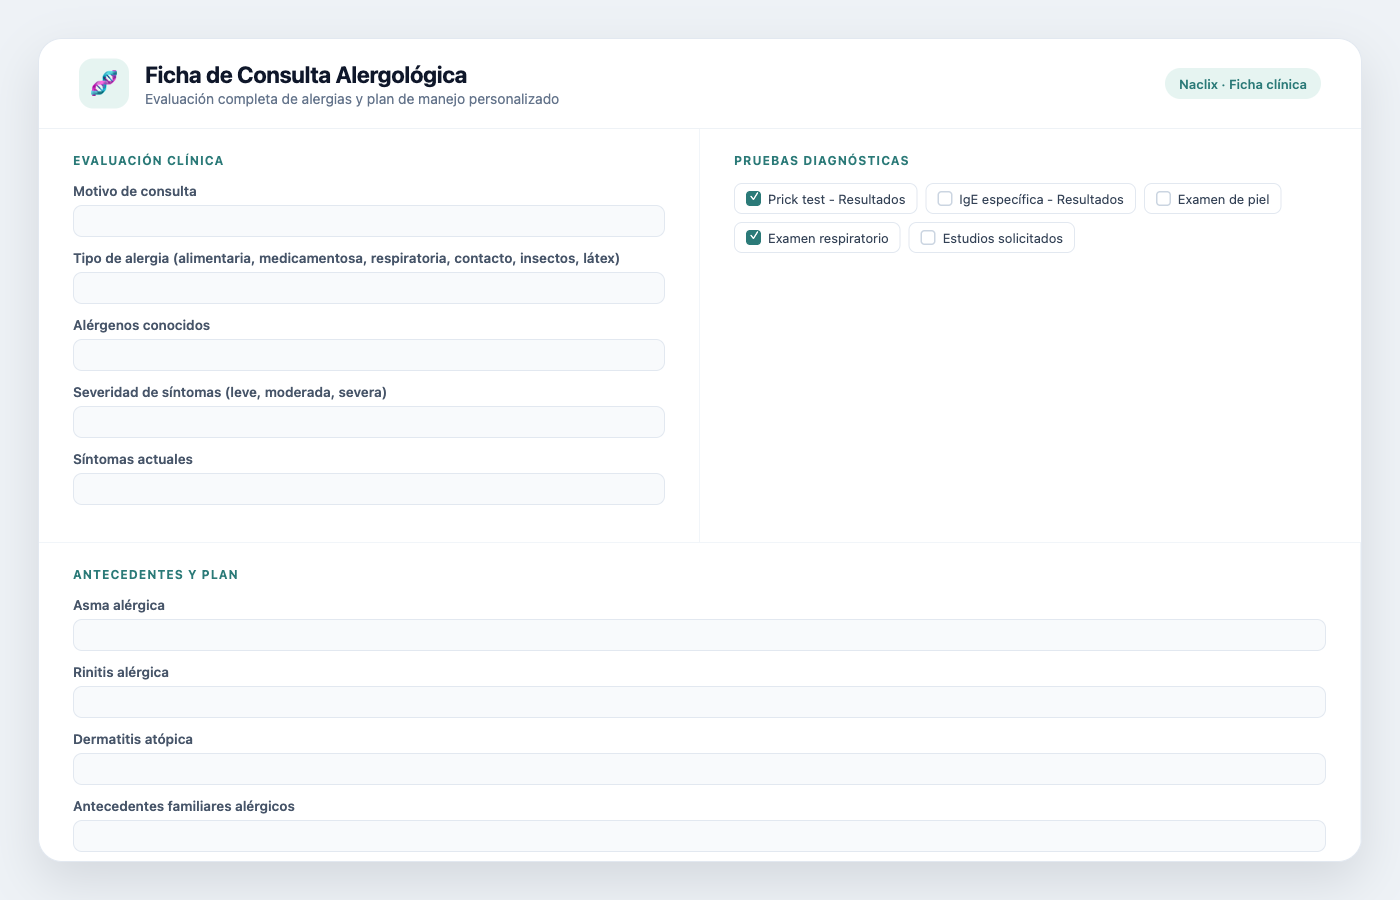The height and width of the screenshot is (900, 1400).
Task: Click the 'Alérgenos conocidos' label
Action: (142, 325)
